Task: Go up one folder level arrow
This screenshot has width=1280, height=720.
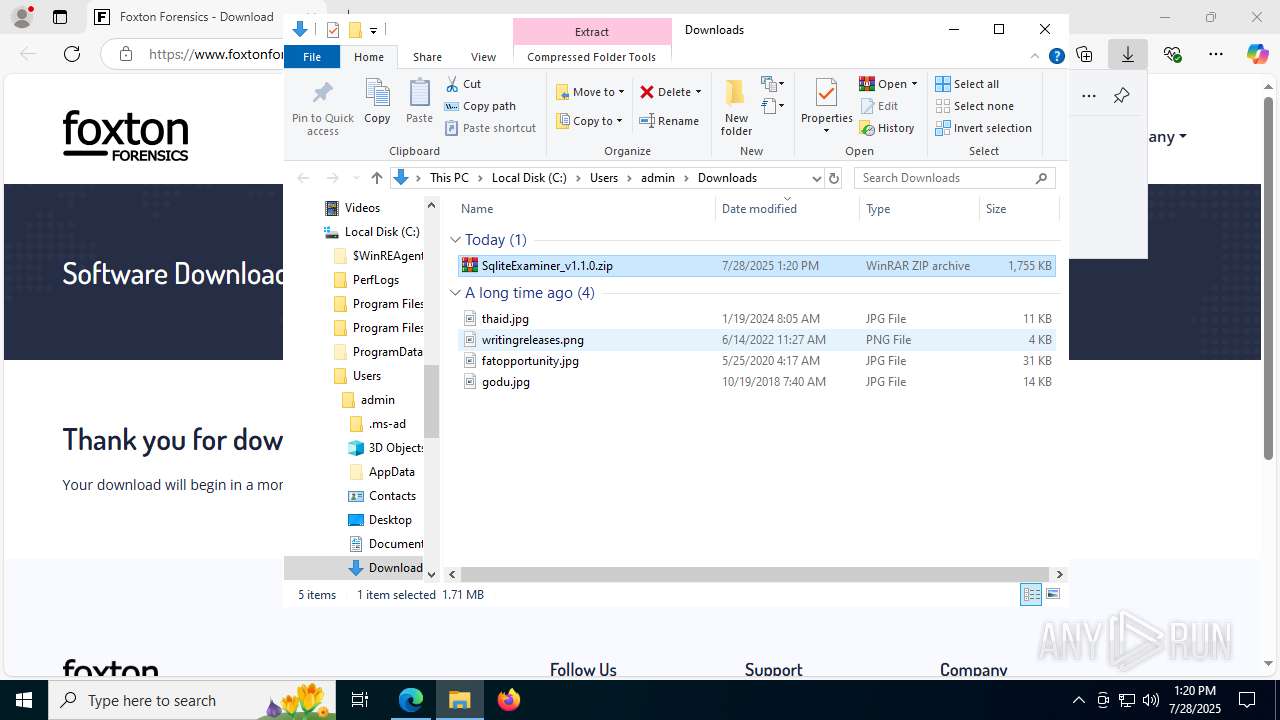Action: pos(377,178)
